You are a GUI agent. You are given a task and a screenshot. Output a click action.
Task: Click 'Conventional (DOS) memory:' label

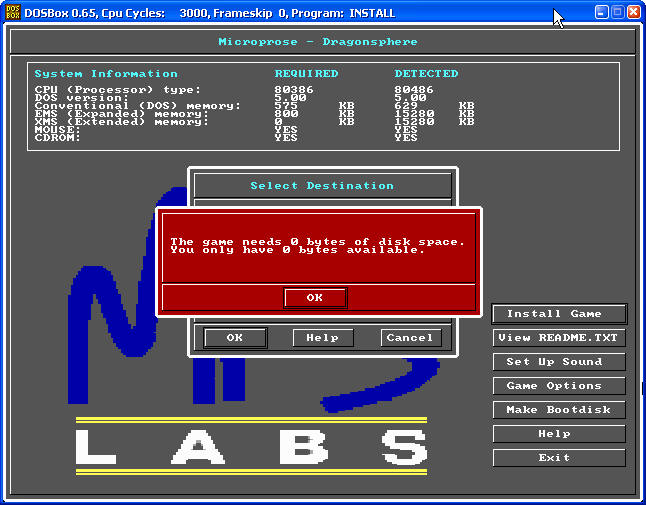(138, 105)
